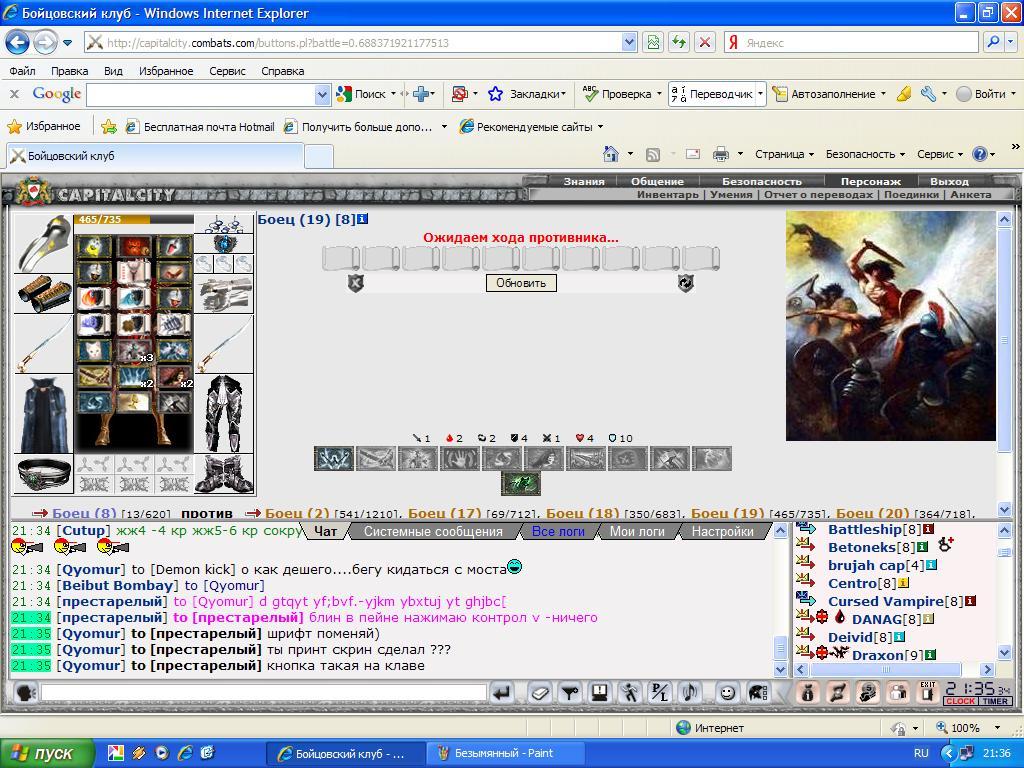Open the Справка menu
1024x768 pixels.
(x=283, y=71)
